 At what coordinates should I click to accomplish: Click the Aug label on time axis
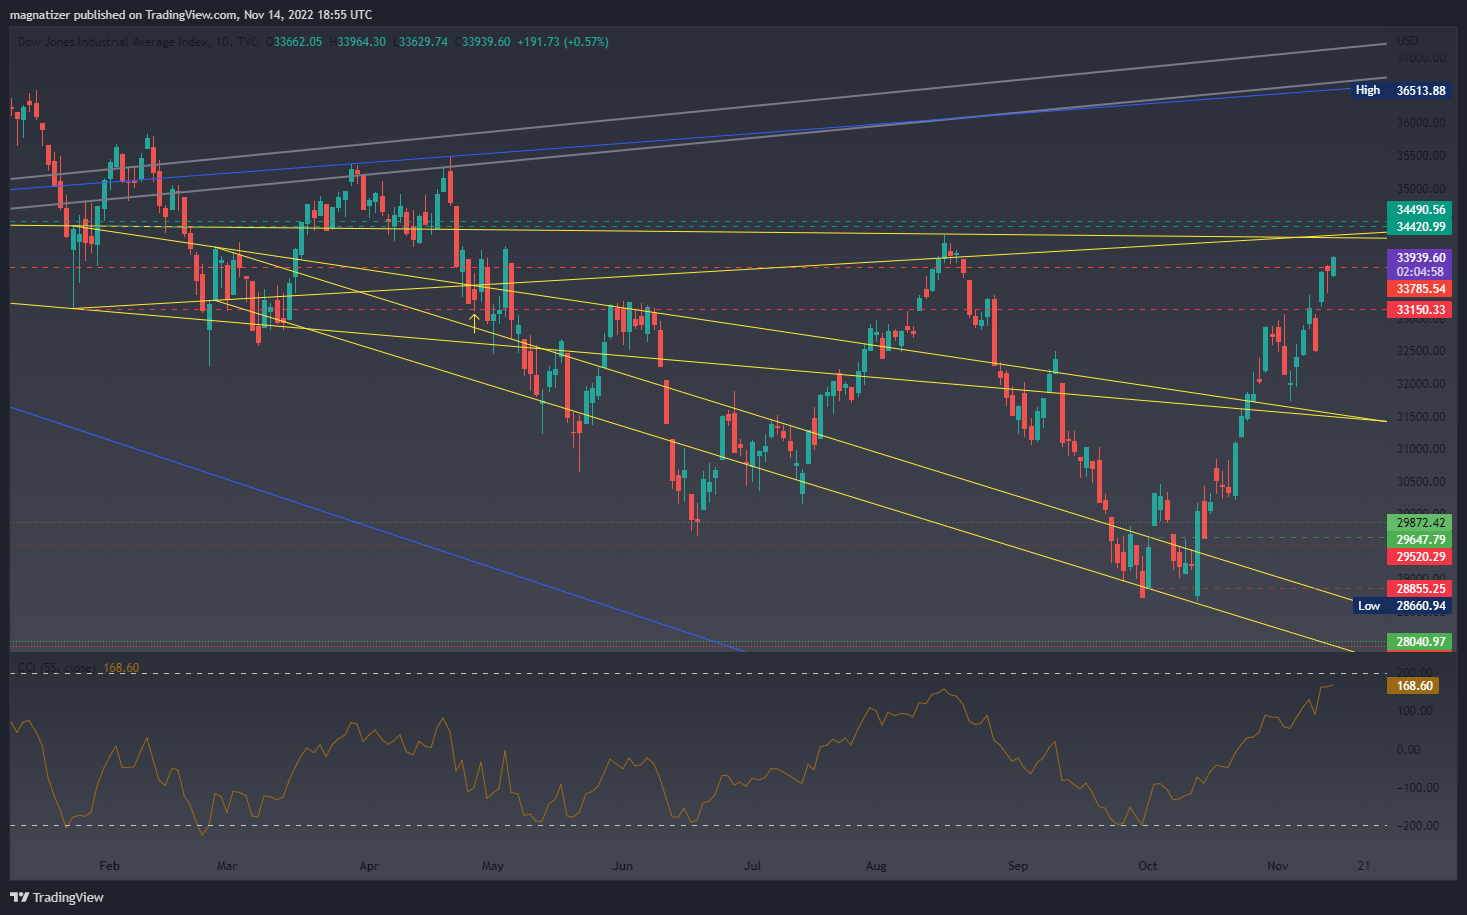coord(876,866)
